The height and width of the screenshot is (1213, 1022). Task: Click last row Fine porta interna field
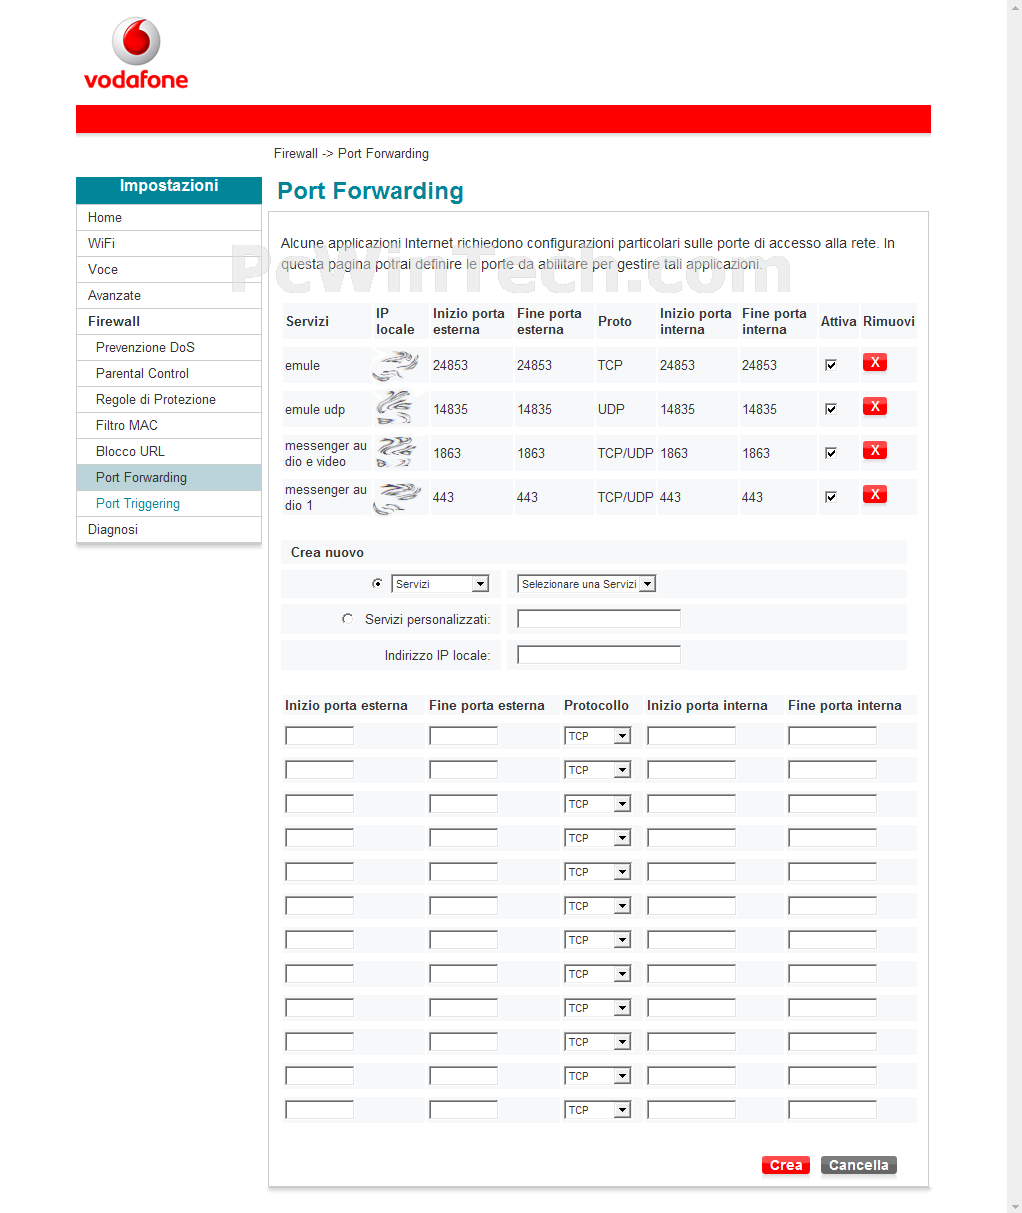click(832, 1110)
